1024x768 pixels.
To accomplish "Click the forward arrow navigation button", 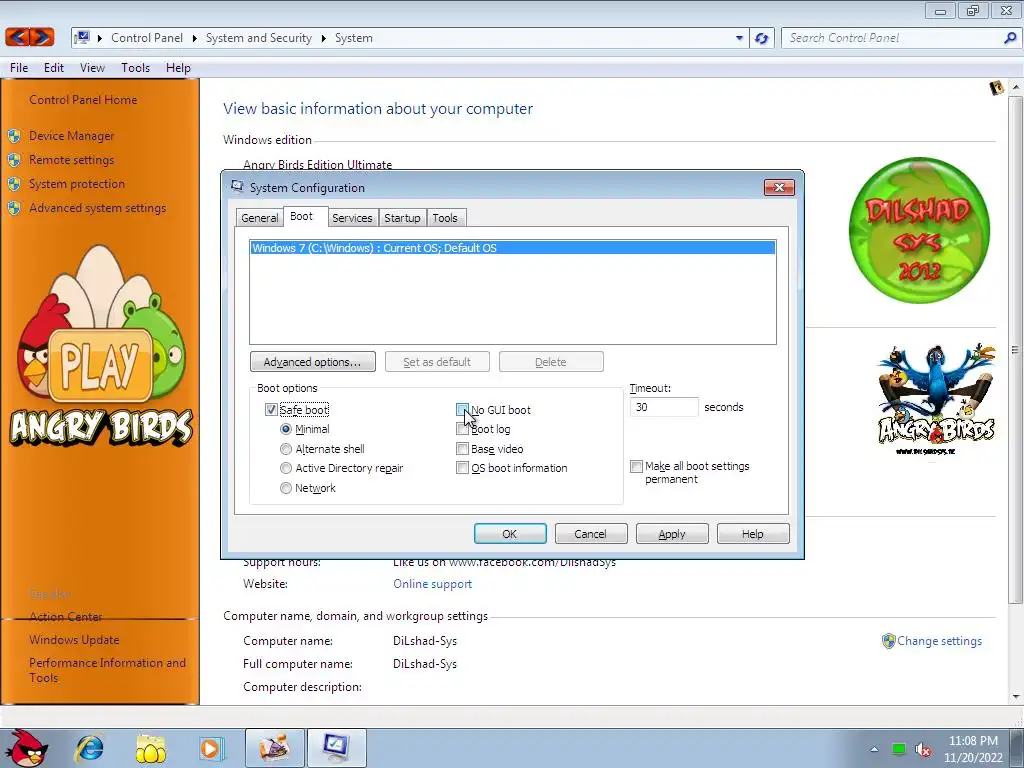I will tap(42, 37).
